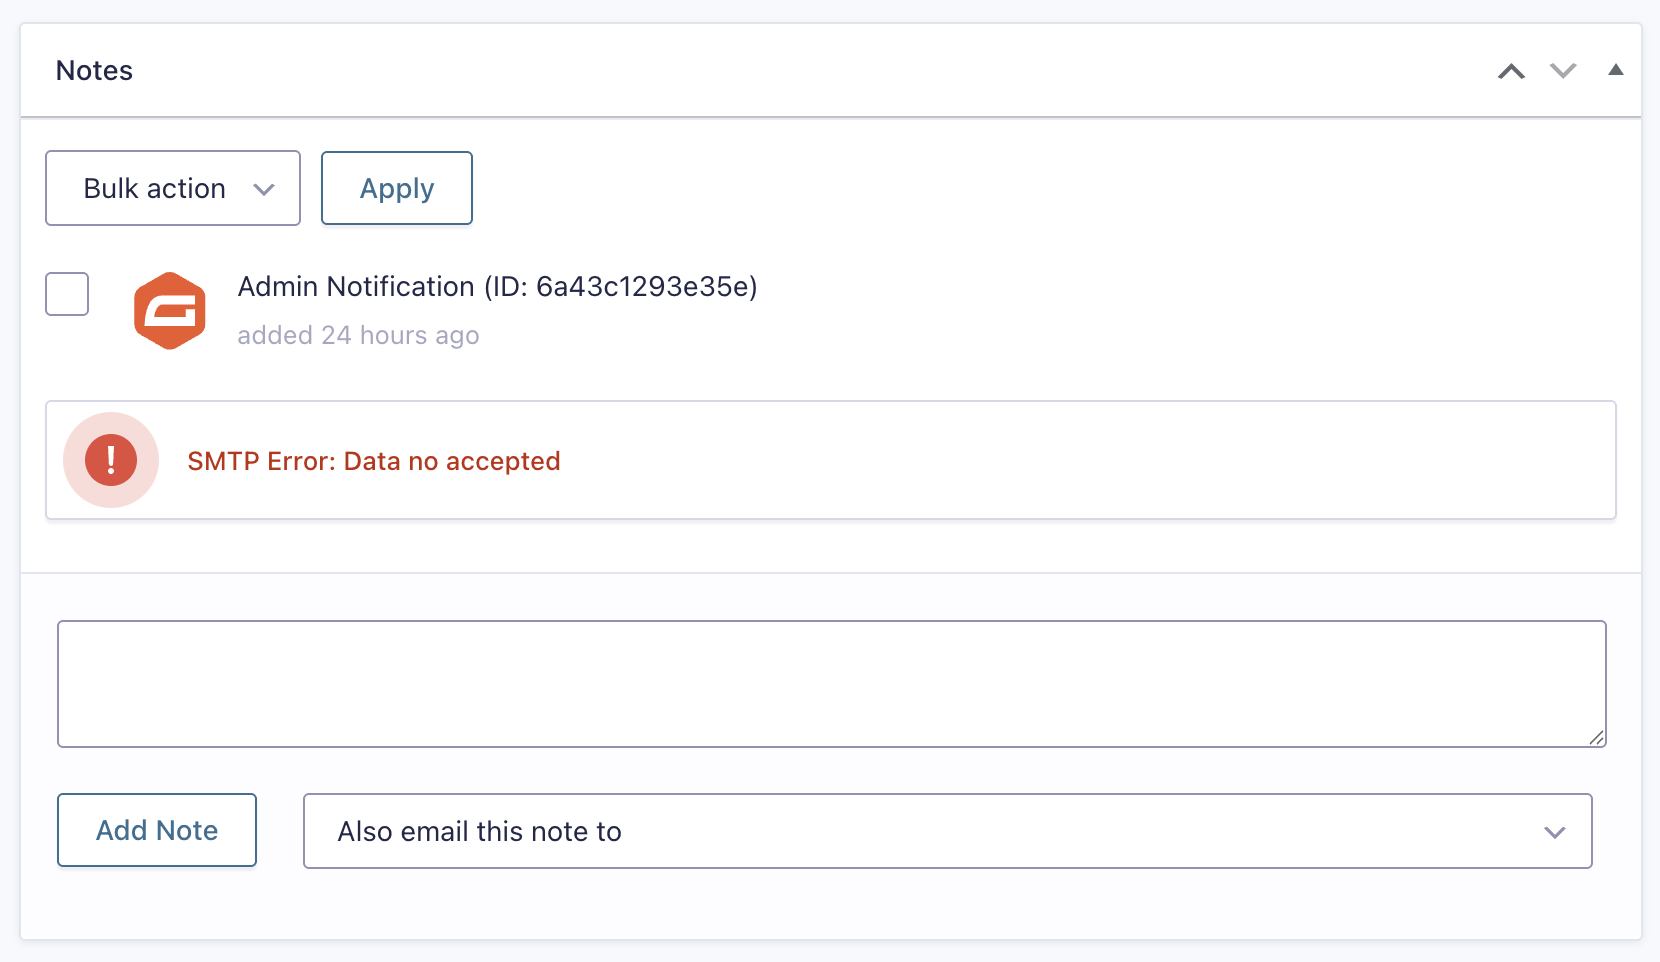
Task: Click SMTP Error message text
Action: pos(374,461)
